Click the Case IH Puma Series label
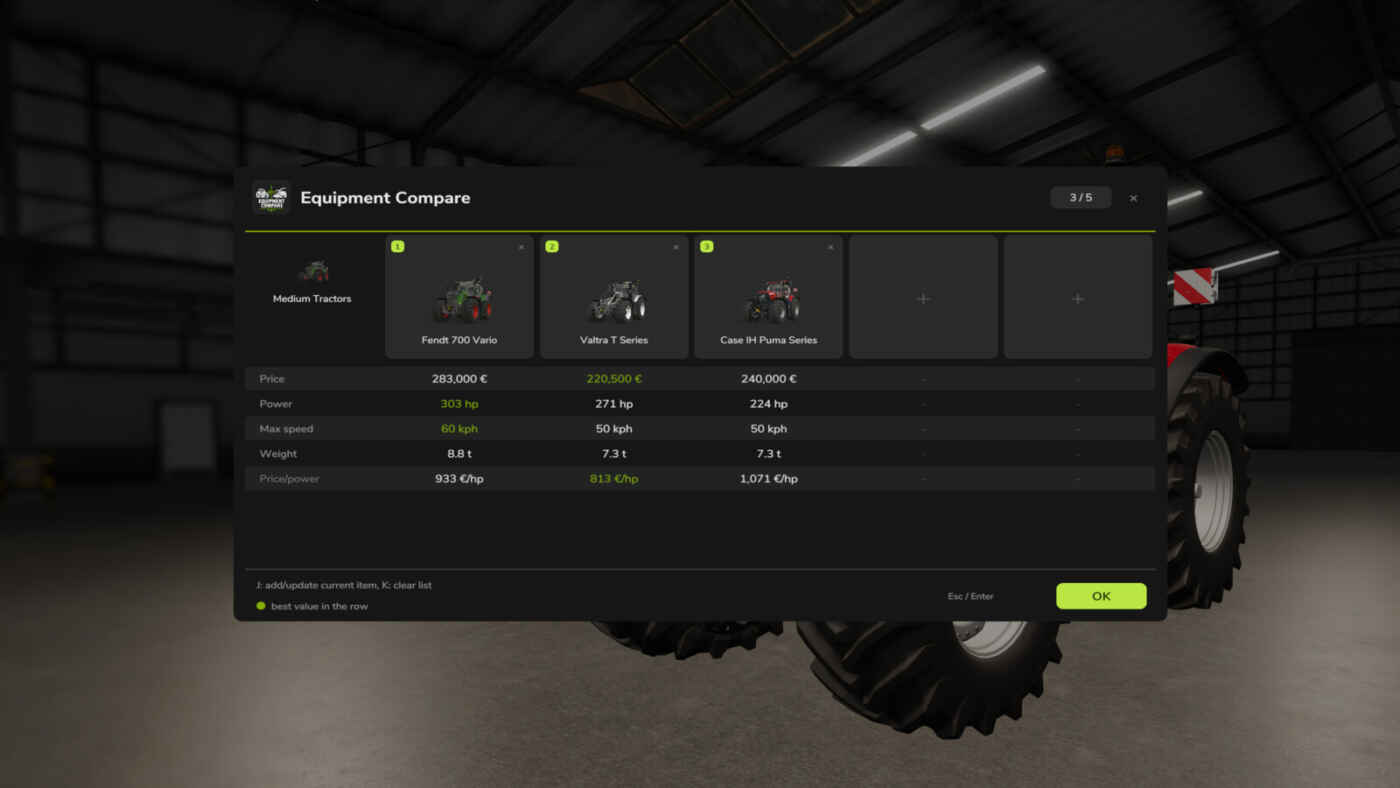The height and width of the screenshot is (788, 1400). pyautogui.click(x=768, y=340)
